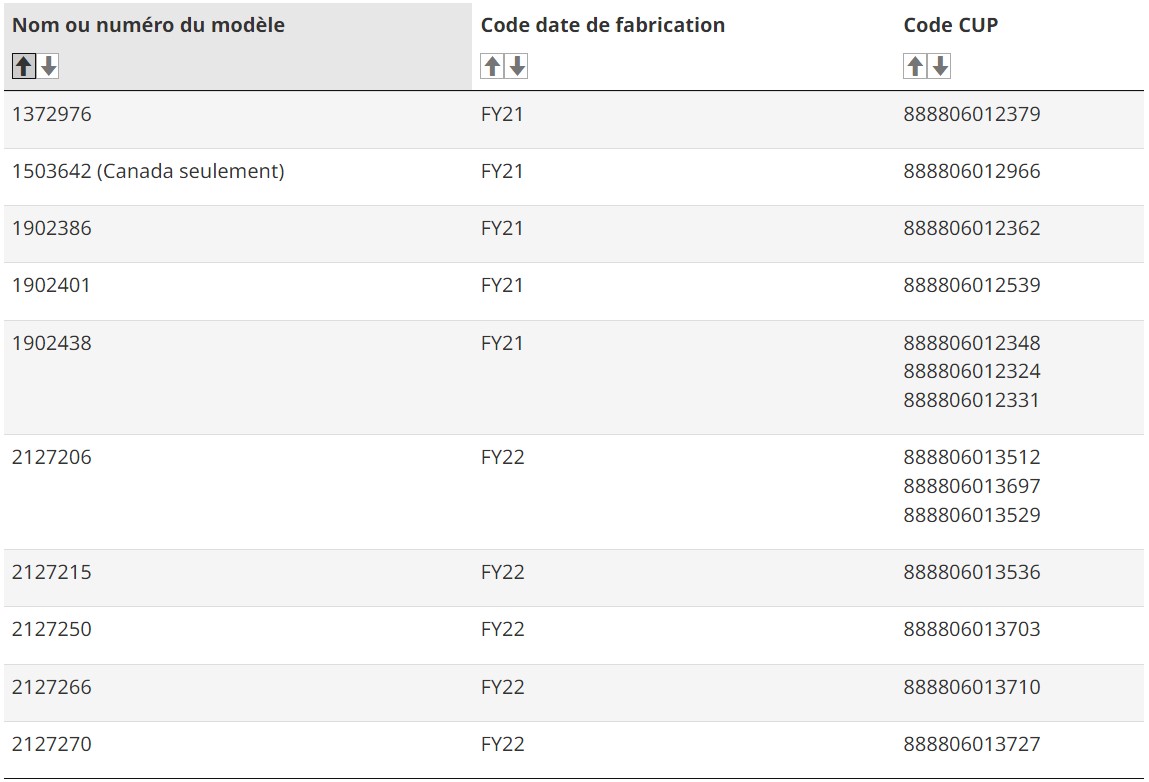The image size is (1149, 782).
Task: Click UPC code 888806013710
Action: click(x=972, y=687)
